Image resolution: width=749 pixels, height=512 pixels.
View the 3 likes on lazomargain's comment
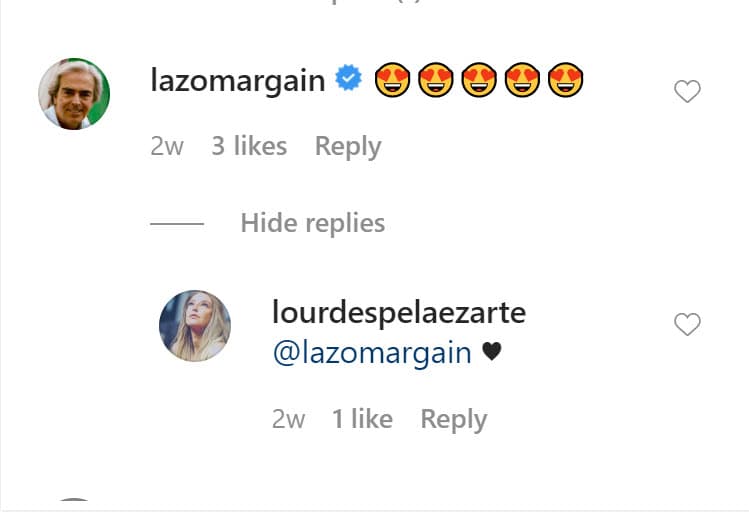pos(249,146)
